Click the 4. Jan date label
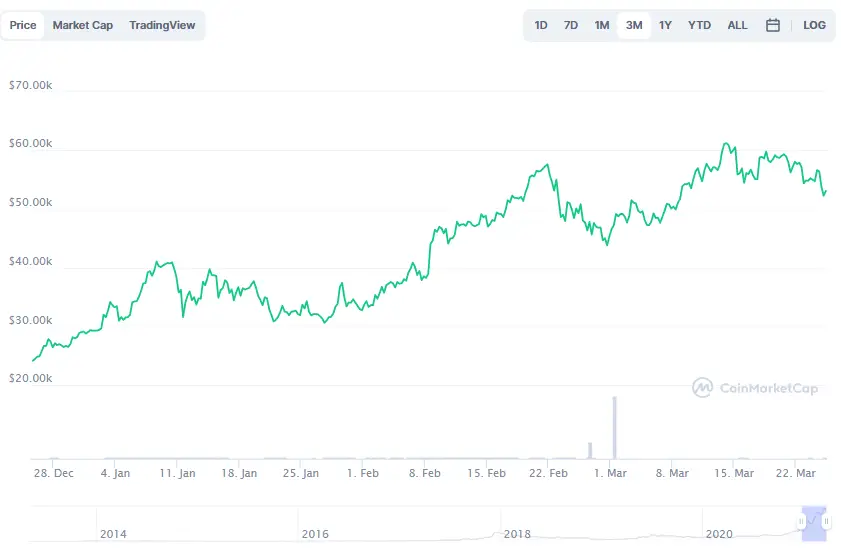The width and height of the screenshot is (841, 554). pos(115,473)
